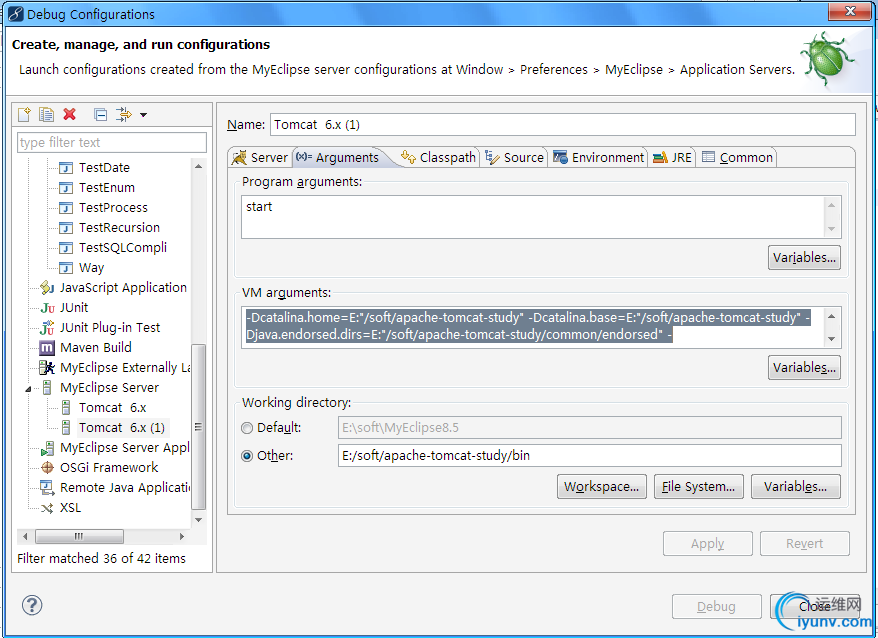
Task: Select the TestDate Java configuration
Action: click(104, 167)
